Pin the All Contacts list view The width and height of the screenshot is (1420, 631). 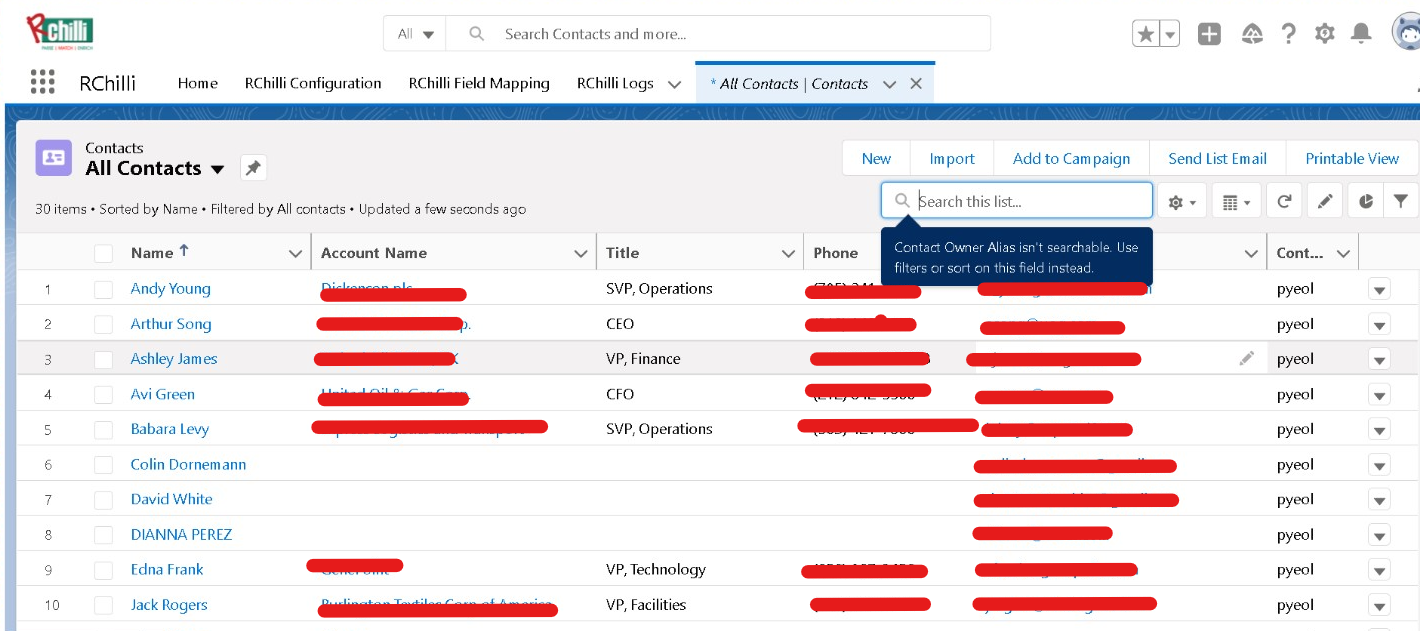pos(254,168)
